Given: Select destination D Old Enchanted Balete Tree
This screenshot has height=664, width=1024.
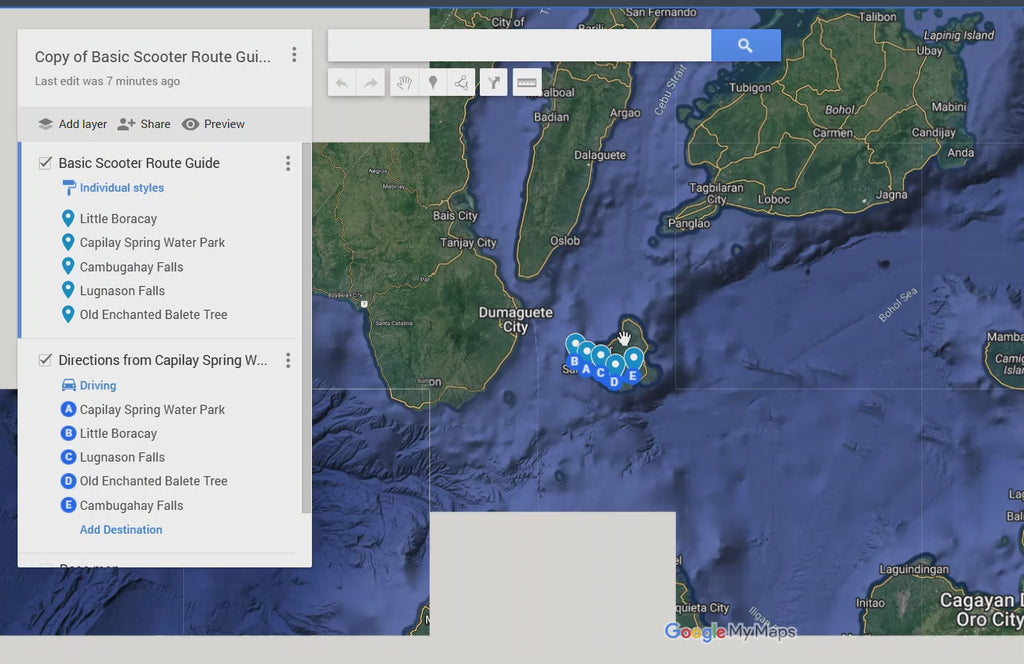Looking at the screenshot, I should (x=153, y=481).
